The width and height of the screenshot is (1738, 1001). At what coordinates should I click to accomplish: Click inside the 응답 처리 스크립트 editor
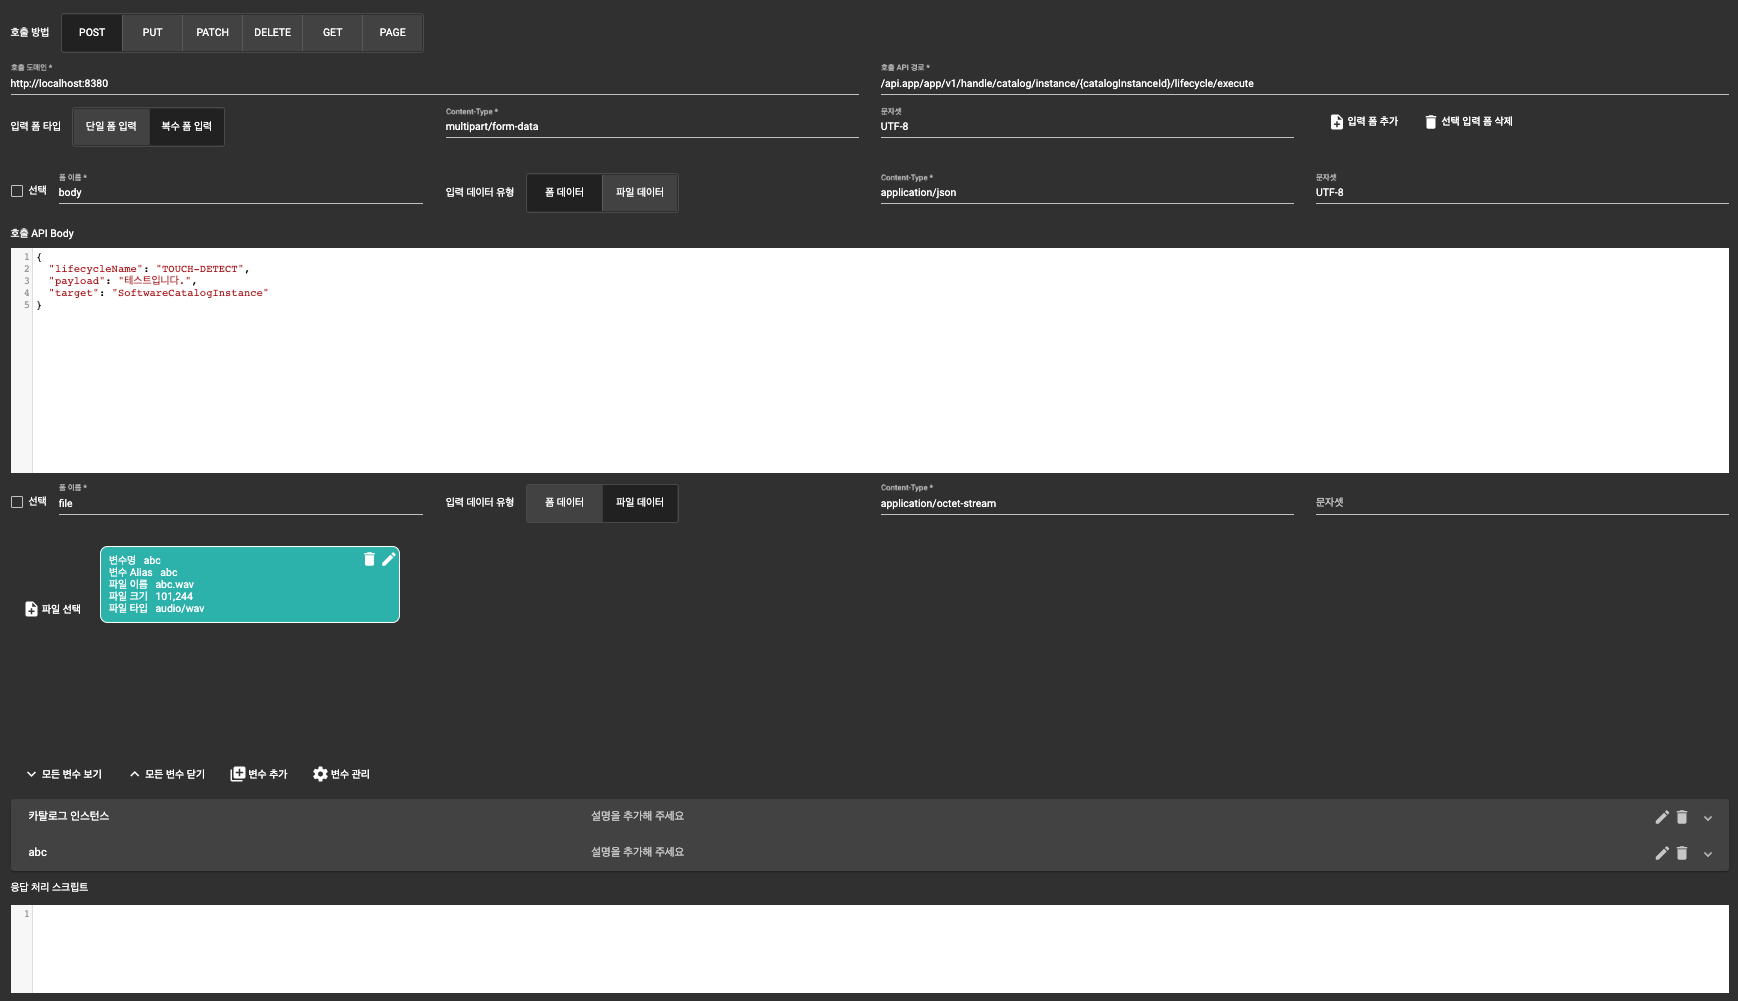coord(870,949)
